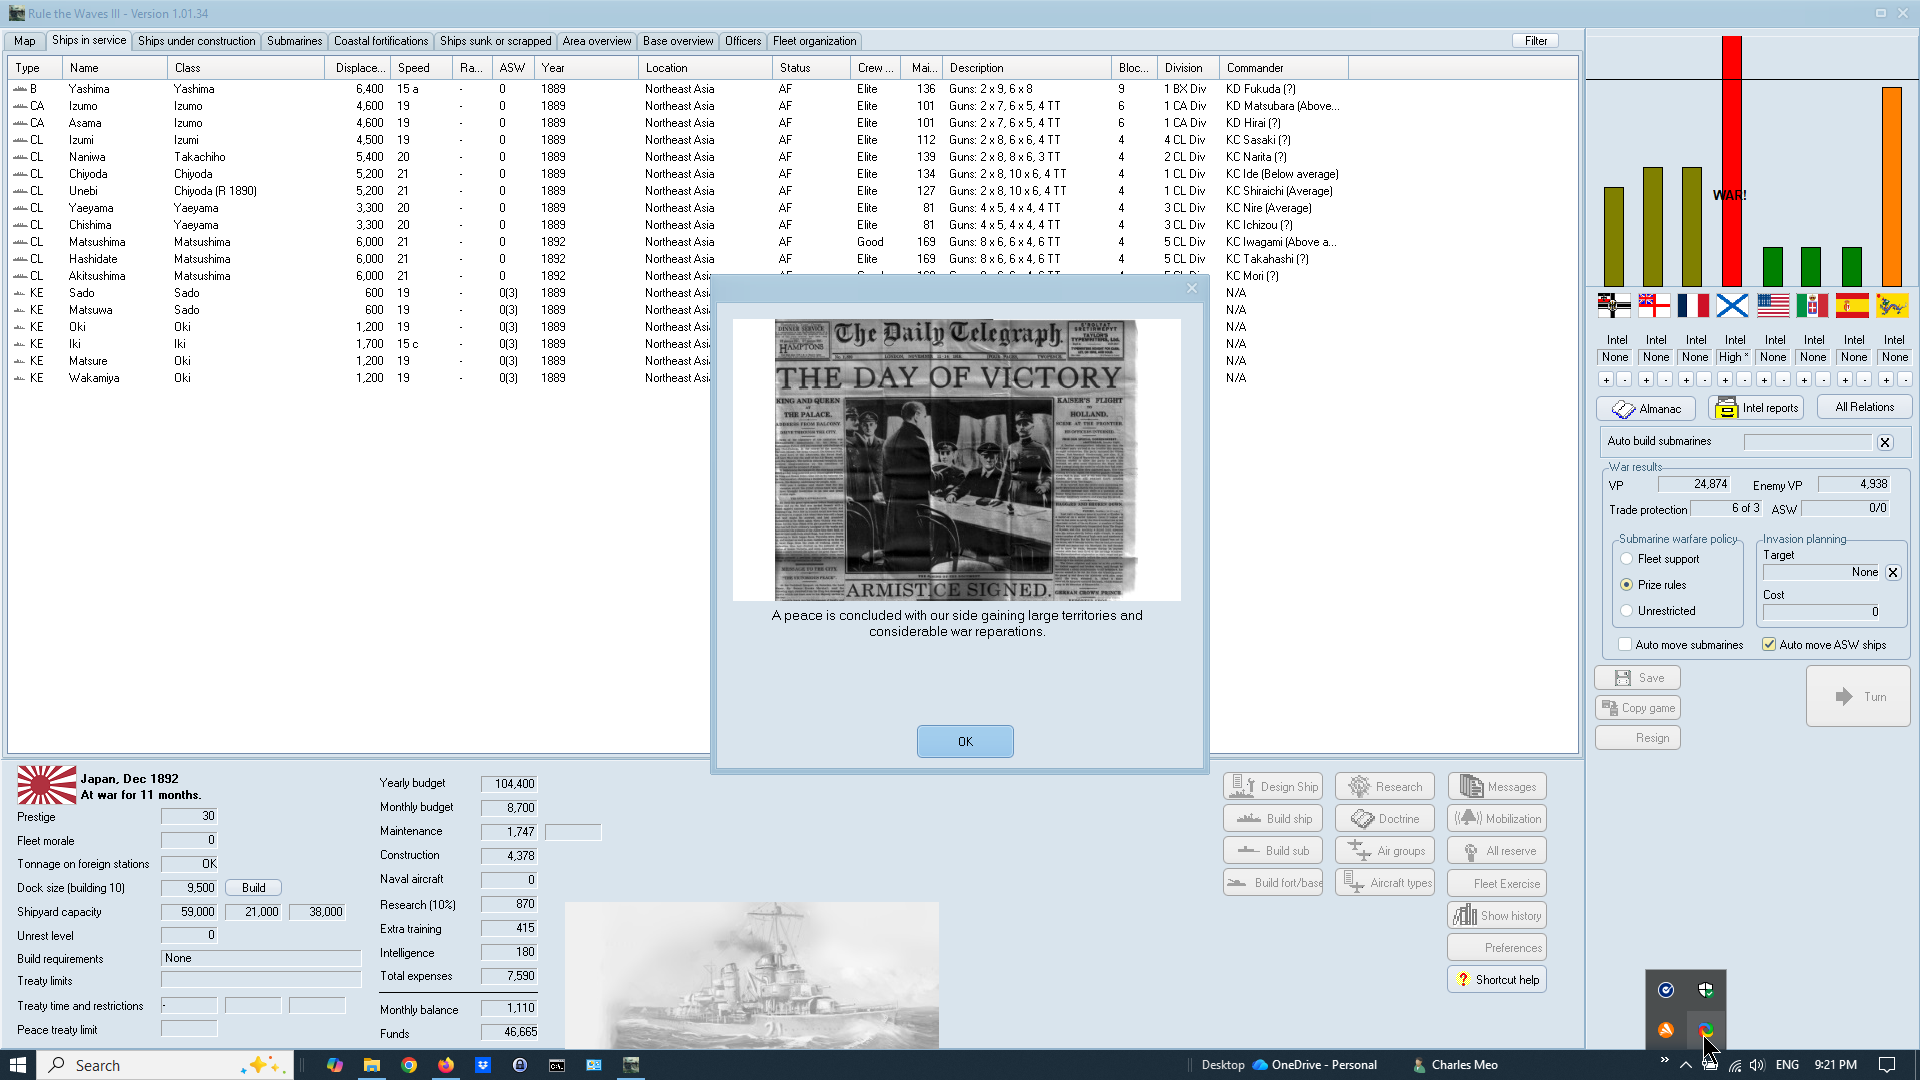Viewport: 1920px width, 1080px height.
Task: Clear the Auto build submarines setting
Action: click(x=1885, y=442)
